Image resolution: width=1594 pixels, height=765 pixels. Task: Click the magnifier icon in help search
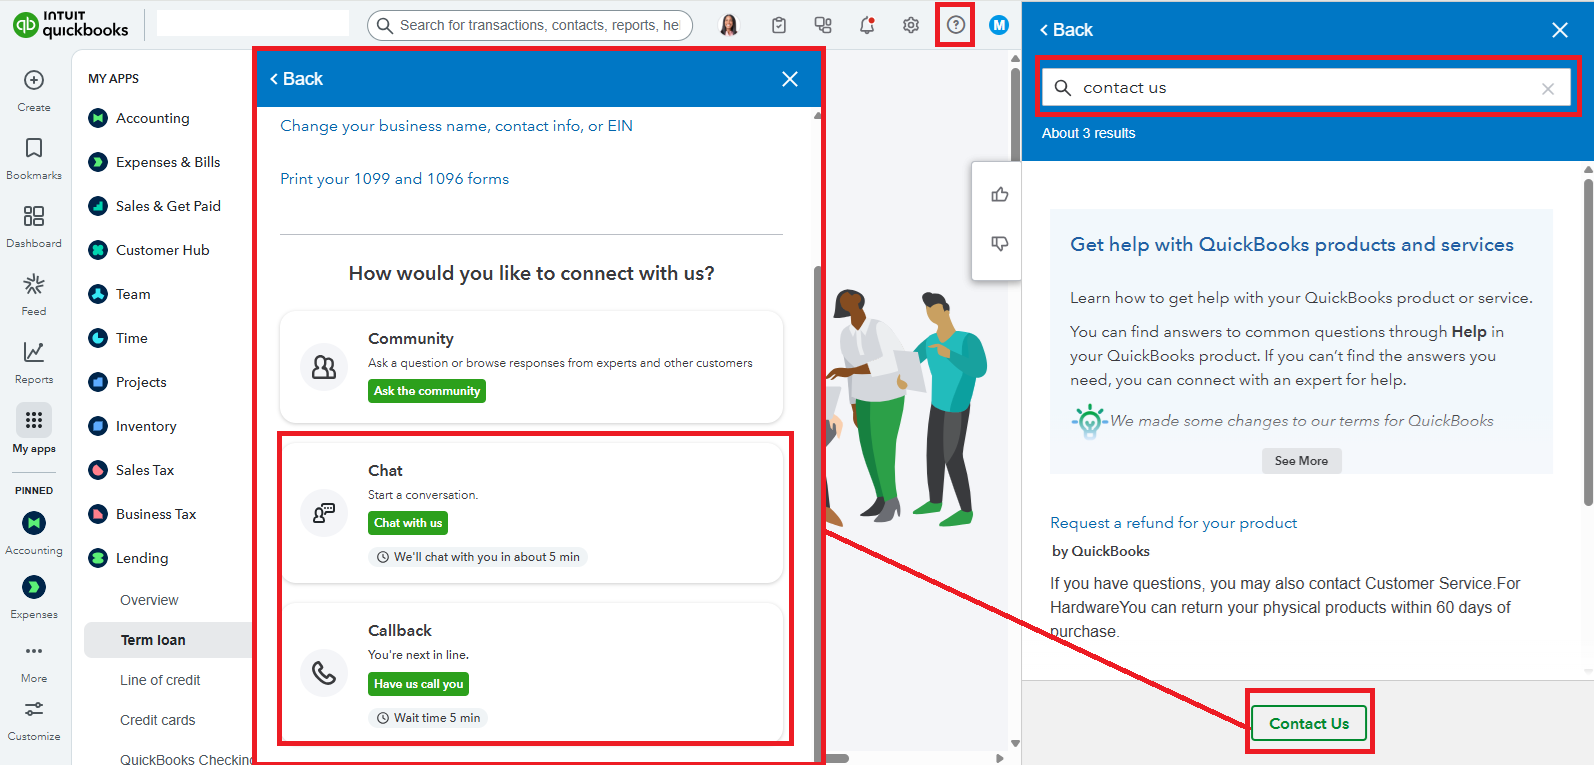click(1063, 88)
